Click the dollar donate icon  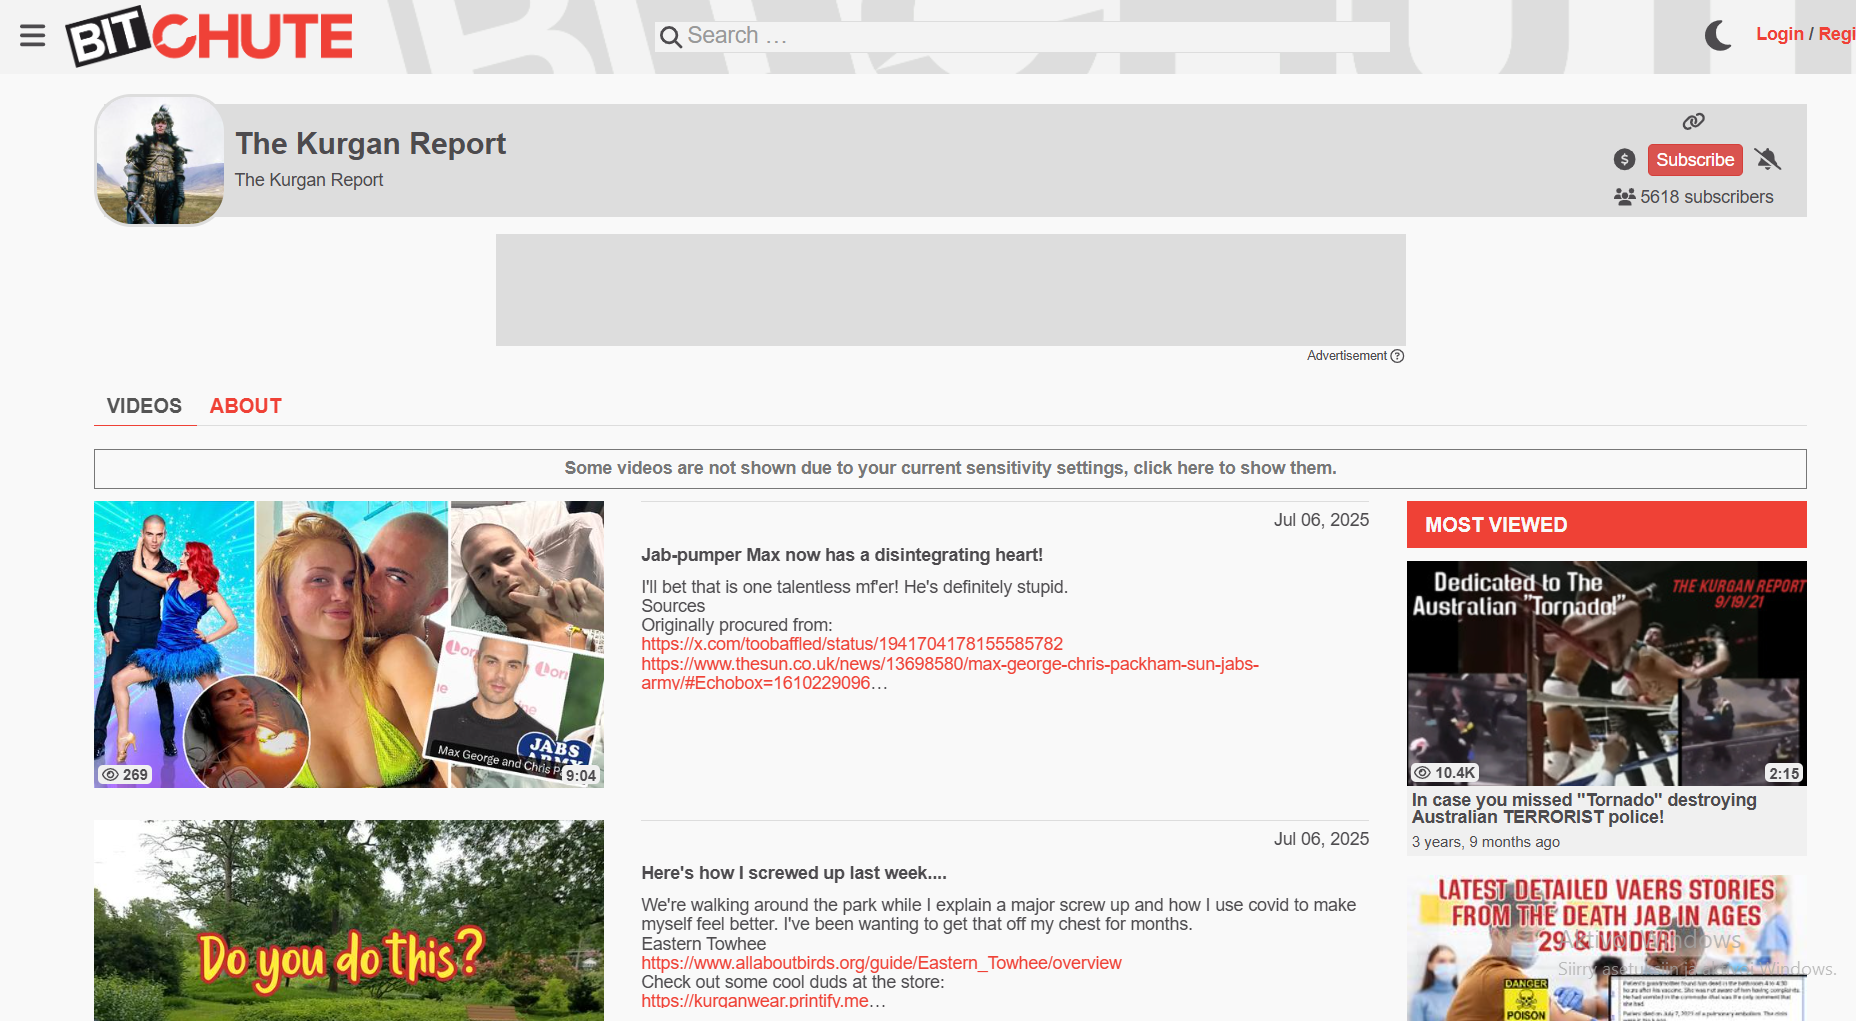pos(1624,159)
